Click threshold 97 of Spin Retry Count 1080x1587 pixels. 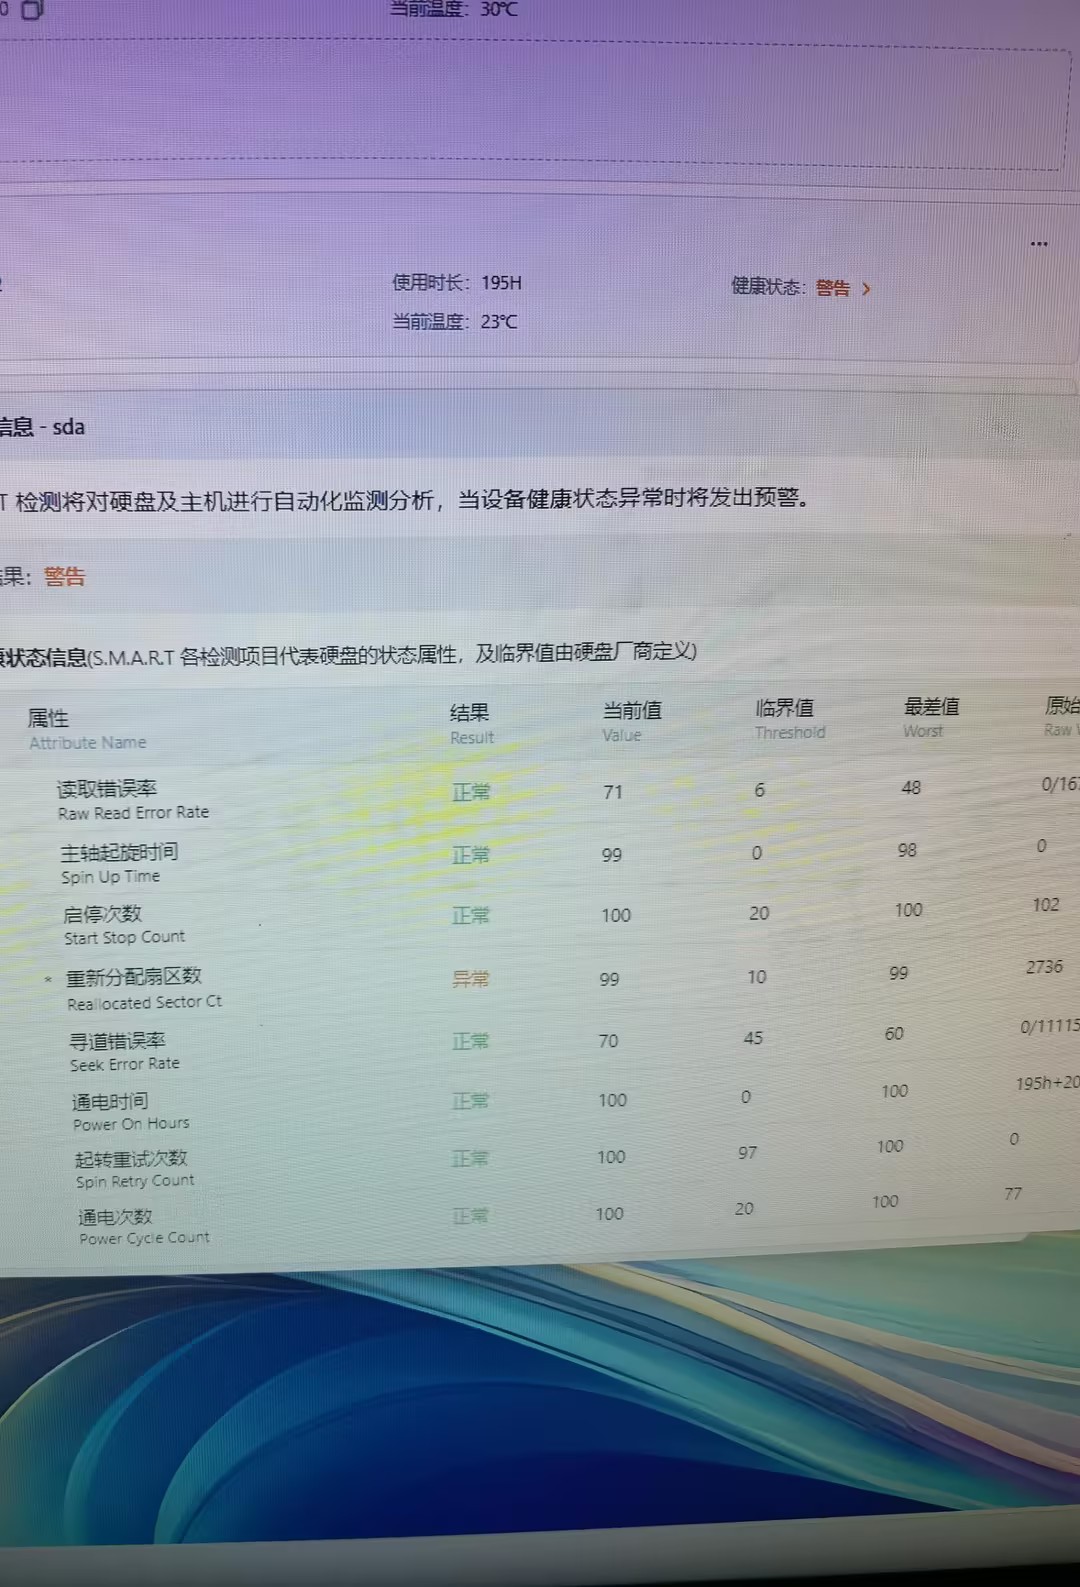click(x=747, y=1152)
